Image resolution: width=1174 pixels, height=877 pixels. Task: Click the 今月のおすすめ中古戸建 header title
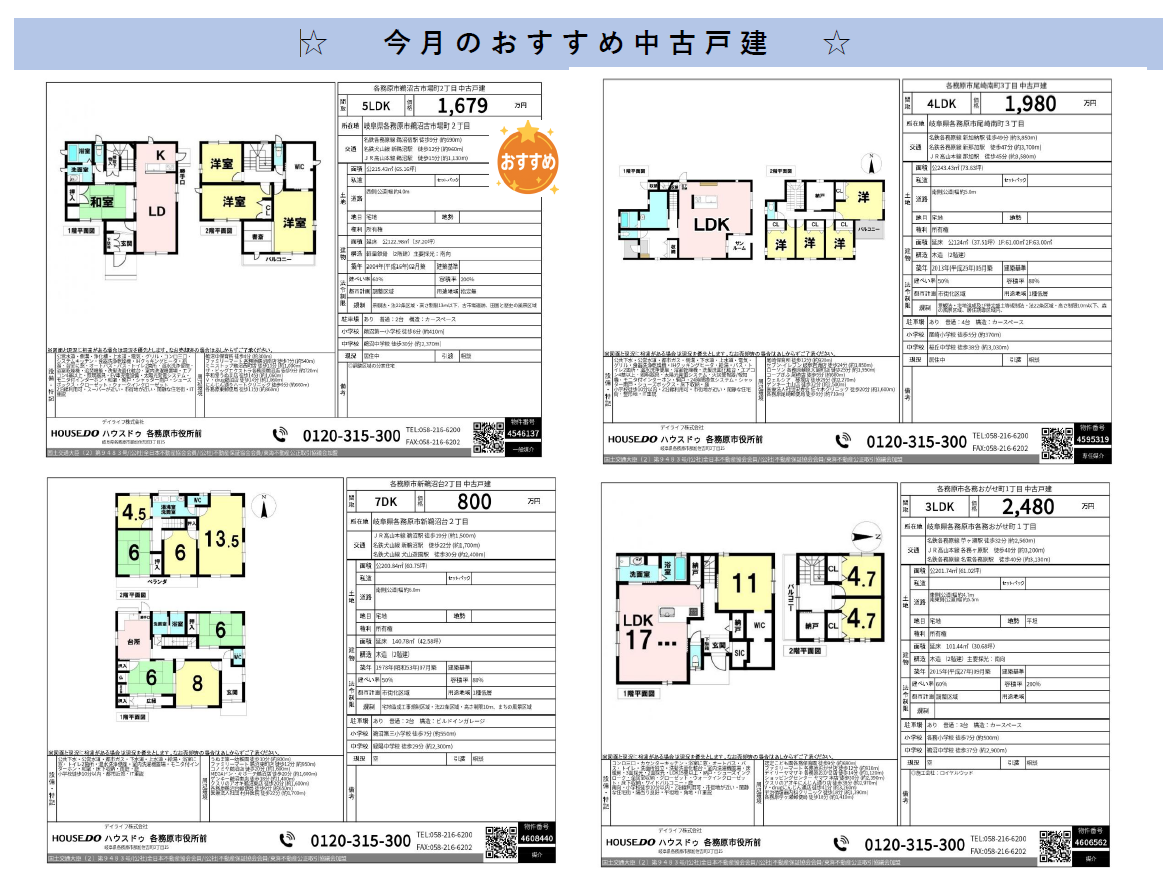click(575, 44)
